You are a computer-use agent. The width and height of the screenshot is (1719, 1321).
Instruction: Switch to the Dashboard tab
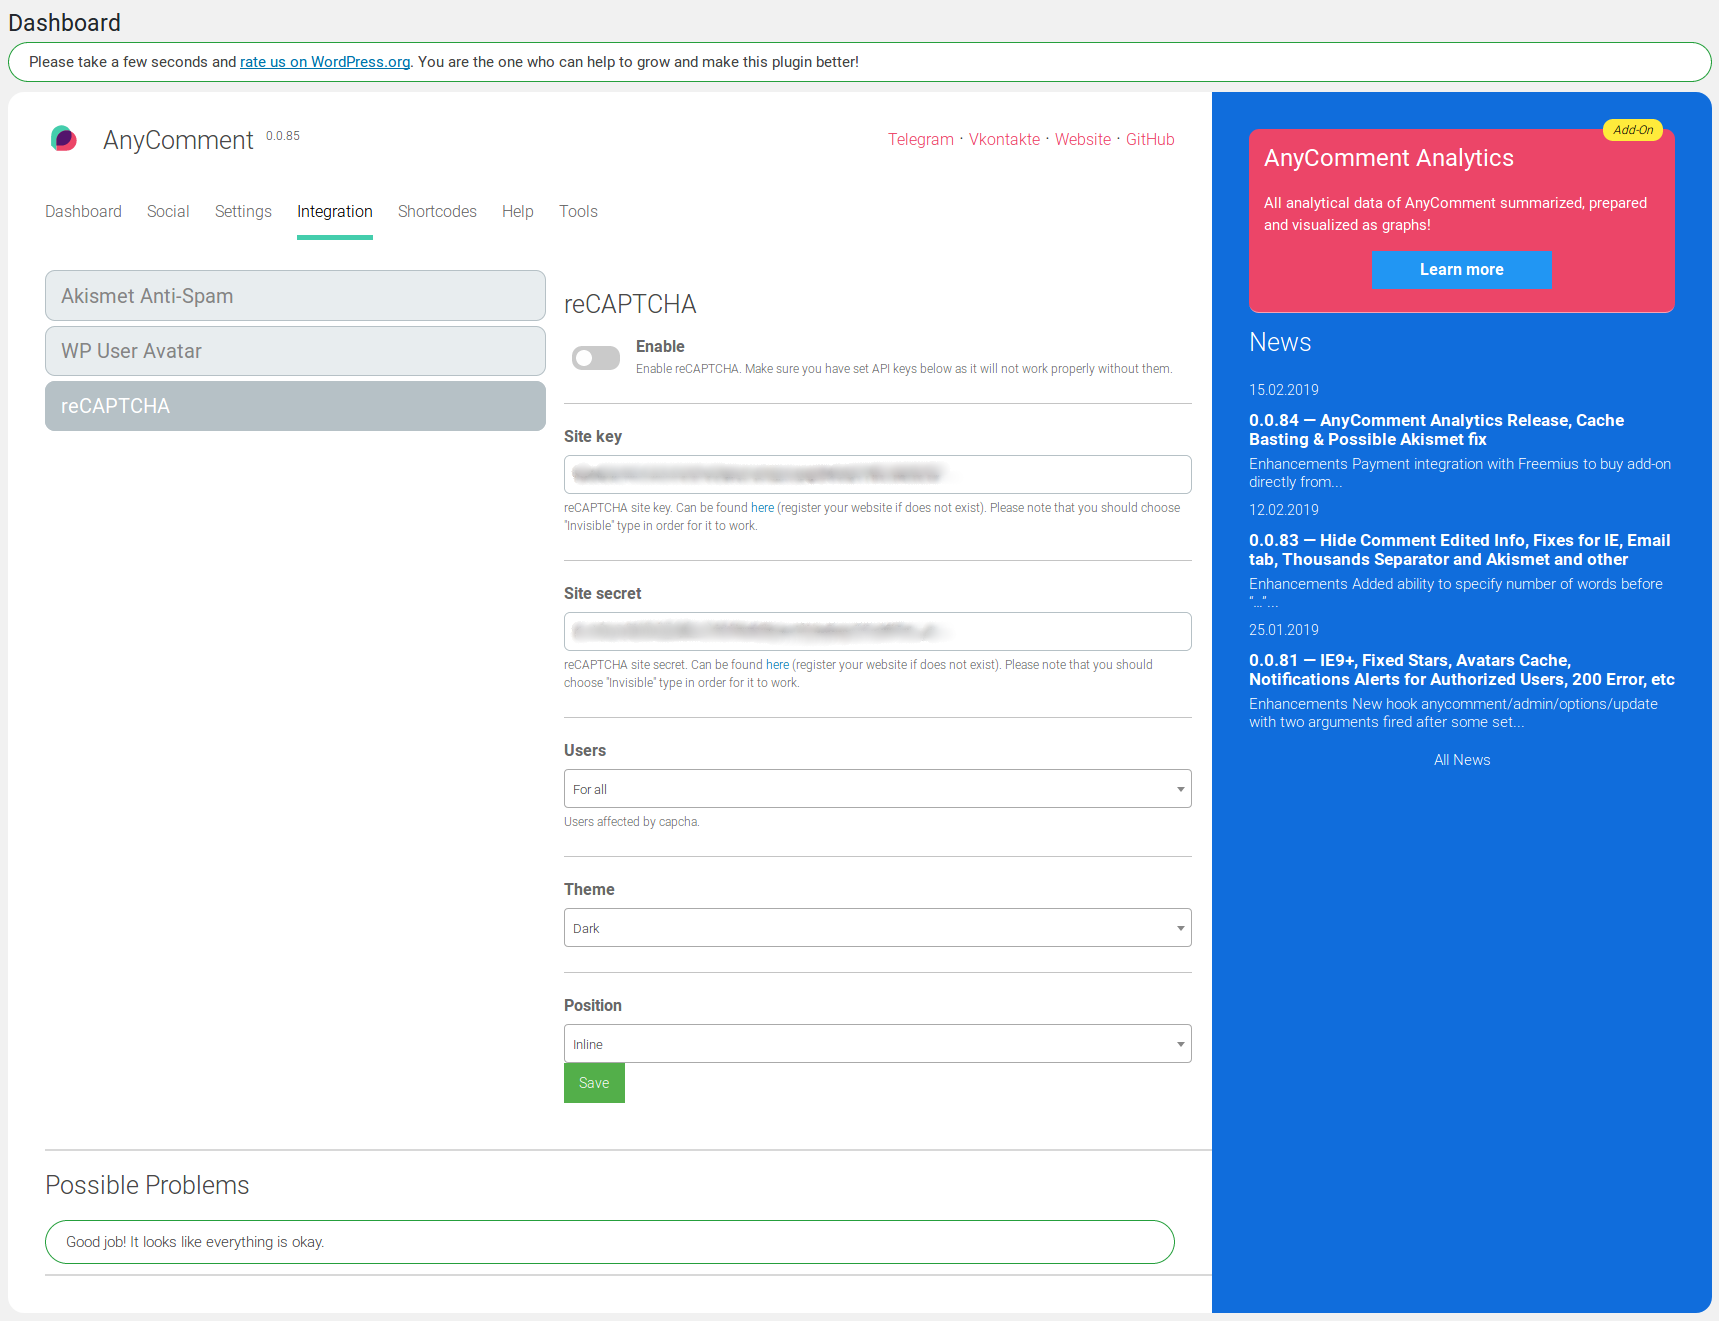pyautogui.click(x=83, y=212)
